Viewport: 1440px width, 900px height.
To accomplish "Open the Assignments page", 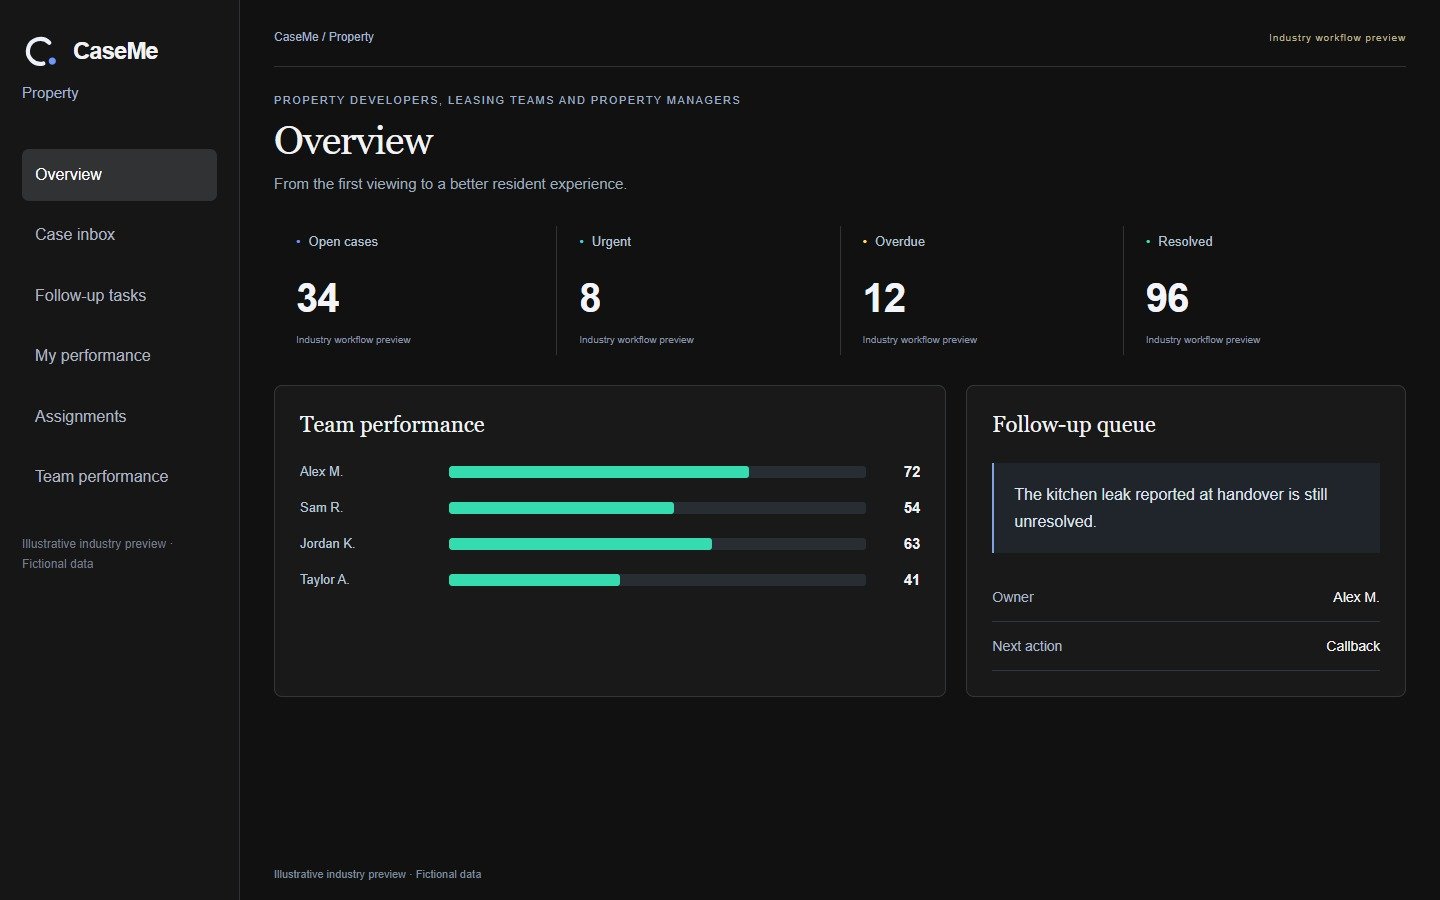I will [119, 417].
